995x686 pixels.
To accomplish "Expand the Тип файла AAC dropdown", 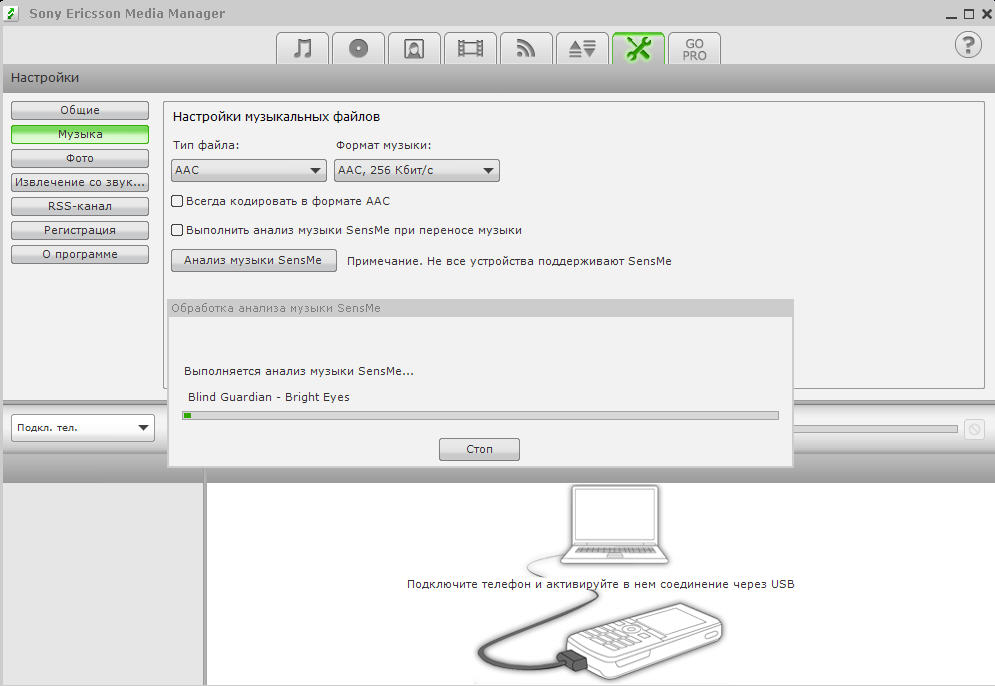I will click(249, 170).
